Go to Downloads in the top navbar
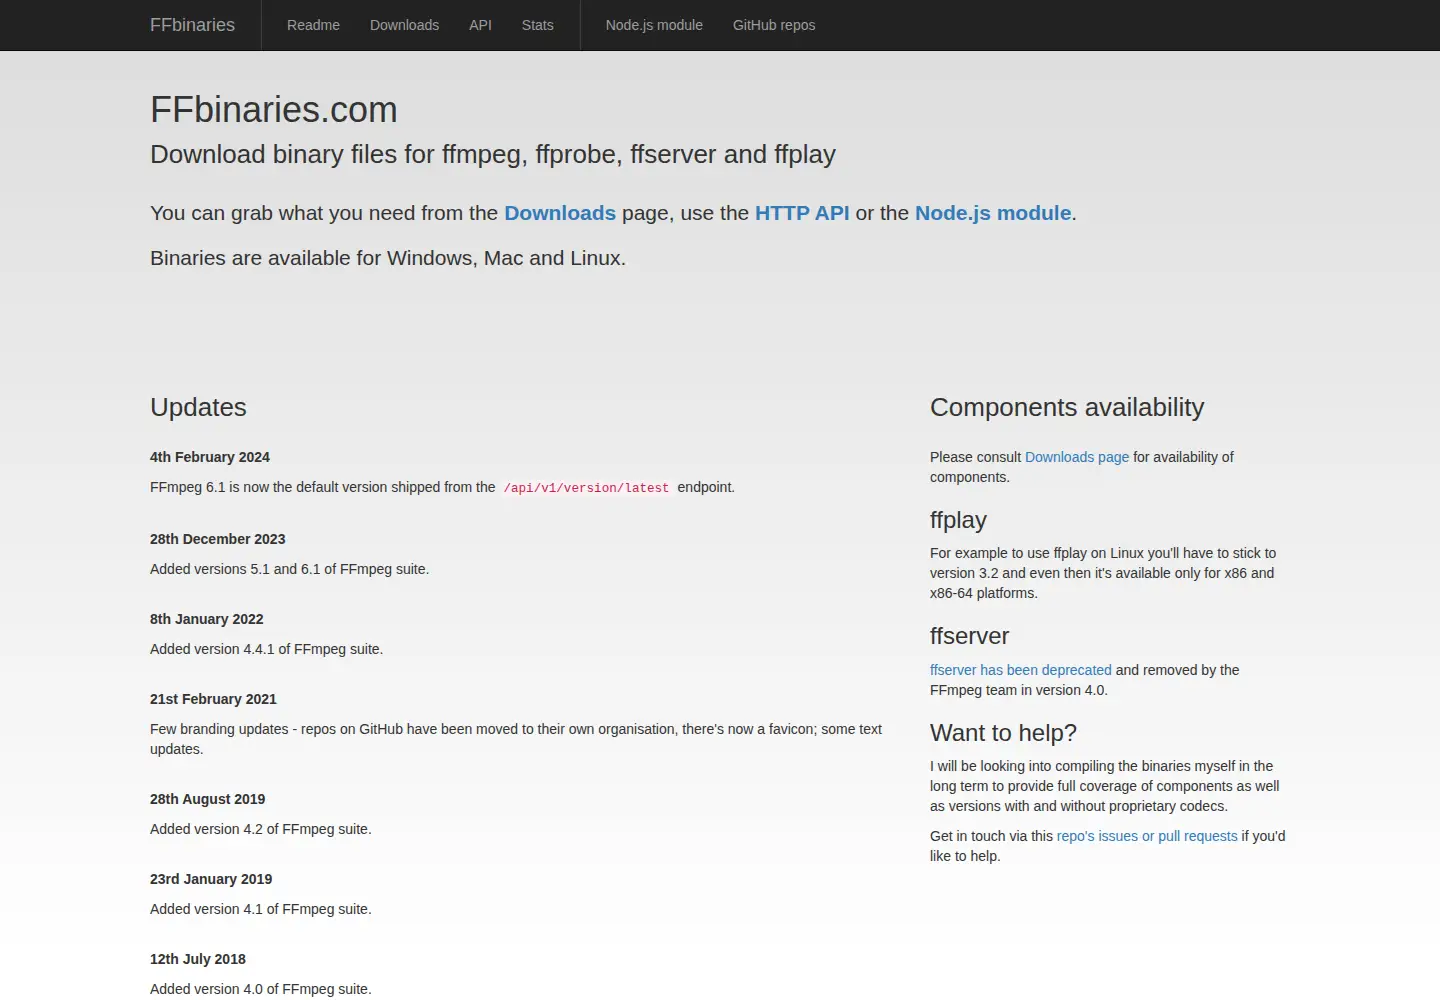Viewport: 1440px width, 1000px height. pos(404,25)
